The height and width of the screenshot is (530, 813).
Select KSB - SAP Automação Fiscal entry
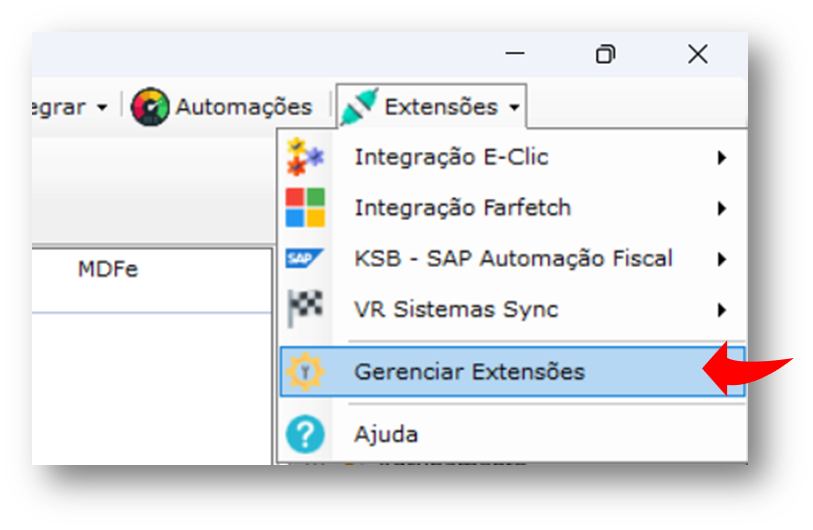pos(512,258)
